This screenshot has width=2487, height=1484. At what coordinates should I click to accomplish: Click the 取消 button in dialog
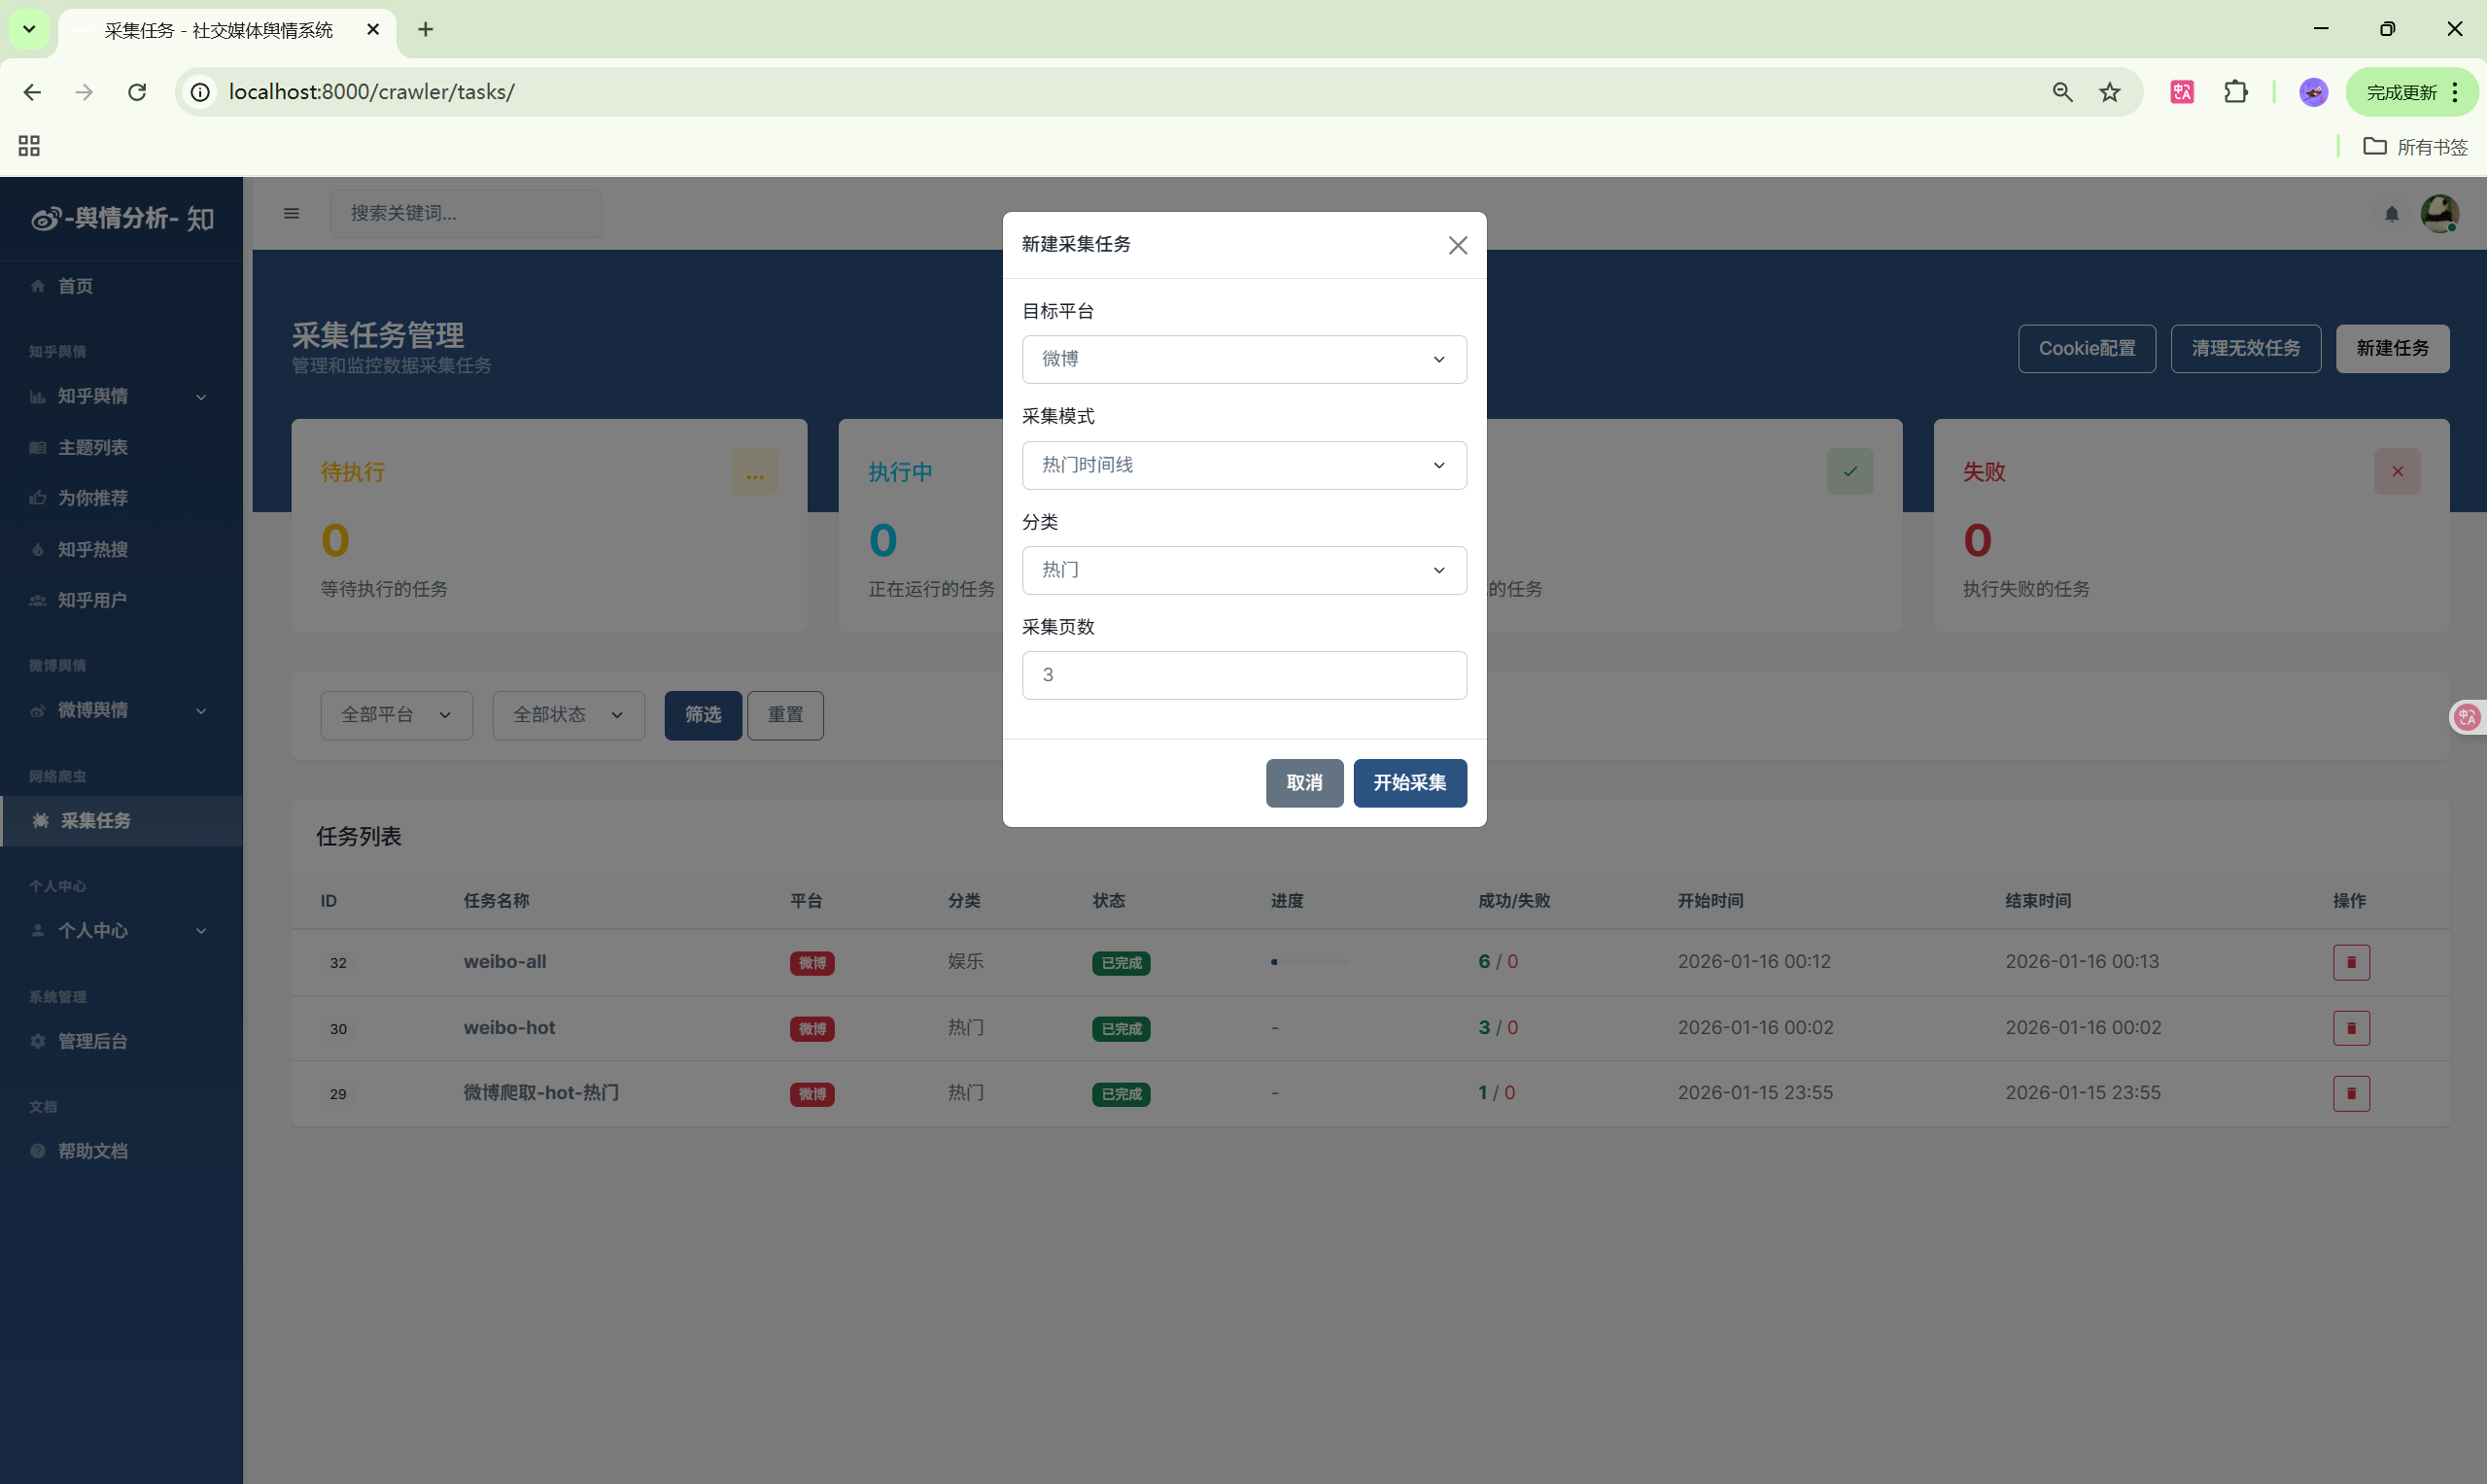1303,783
